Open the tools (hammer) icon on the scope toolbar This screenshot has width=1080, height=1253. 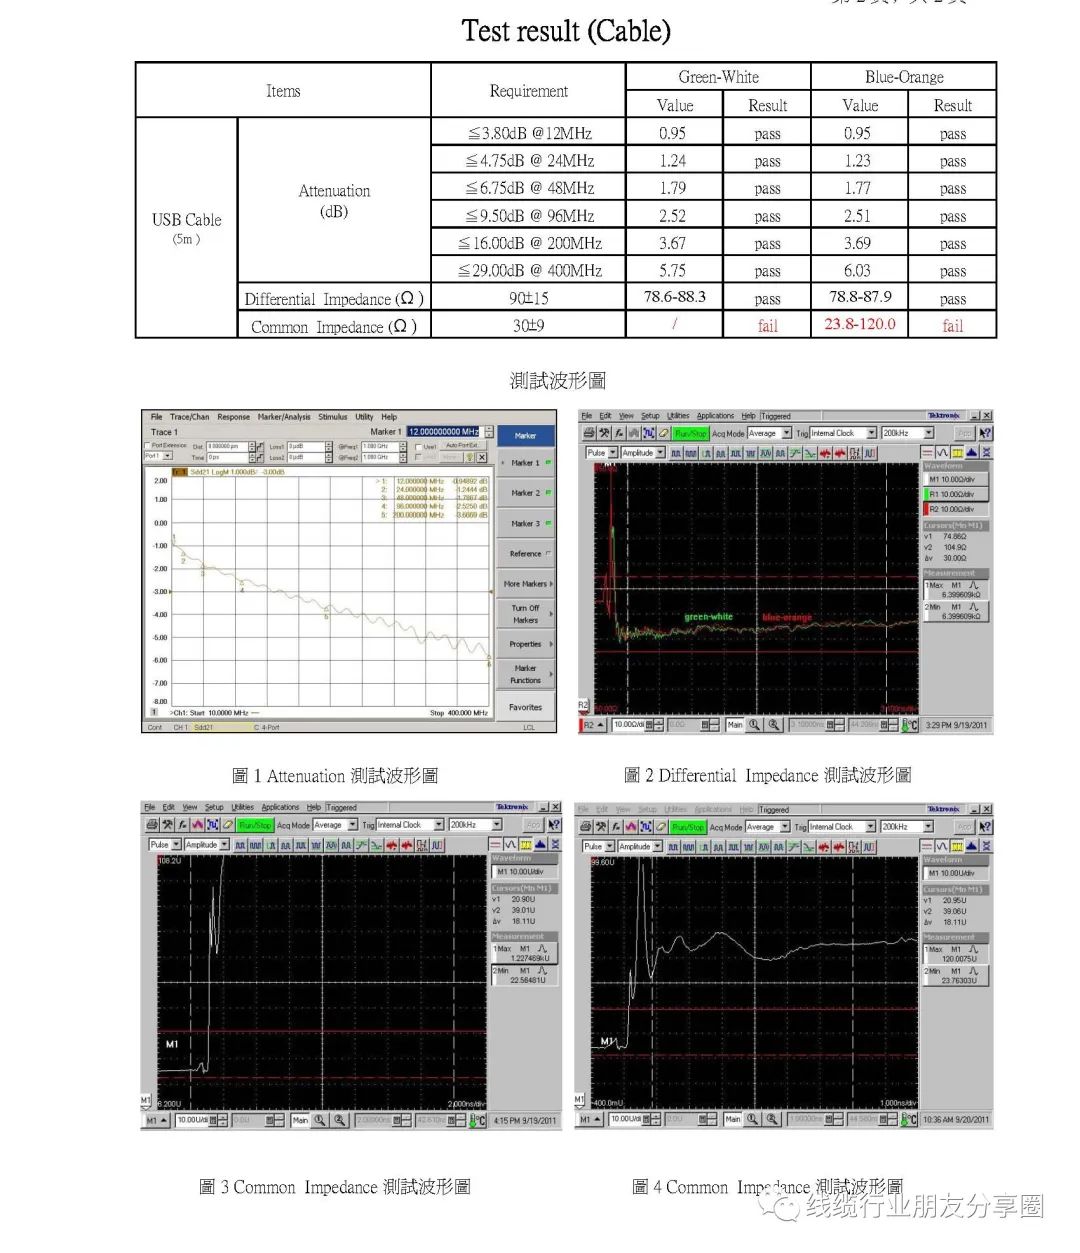tap(602, 433)
